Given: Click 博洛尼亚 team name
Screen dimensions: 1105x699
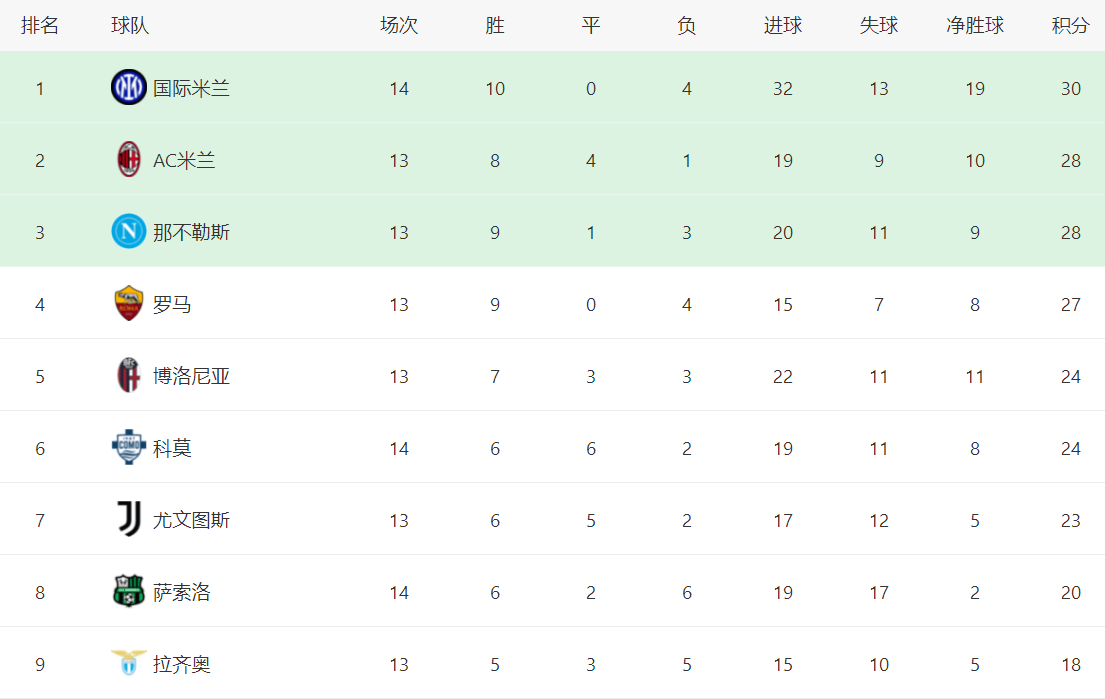Looking at the screenshot, I should point(191,376).
